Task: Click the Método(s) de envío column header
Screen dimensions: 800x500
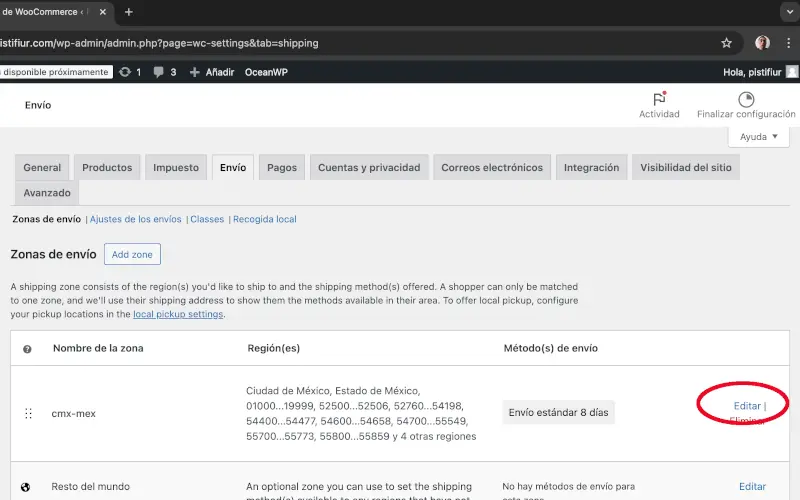Action: point(551,348)
